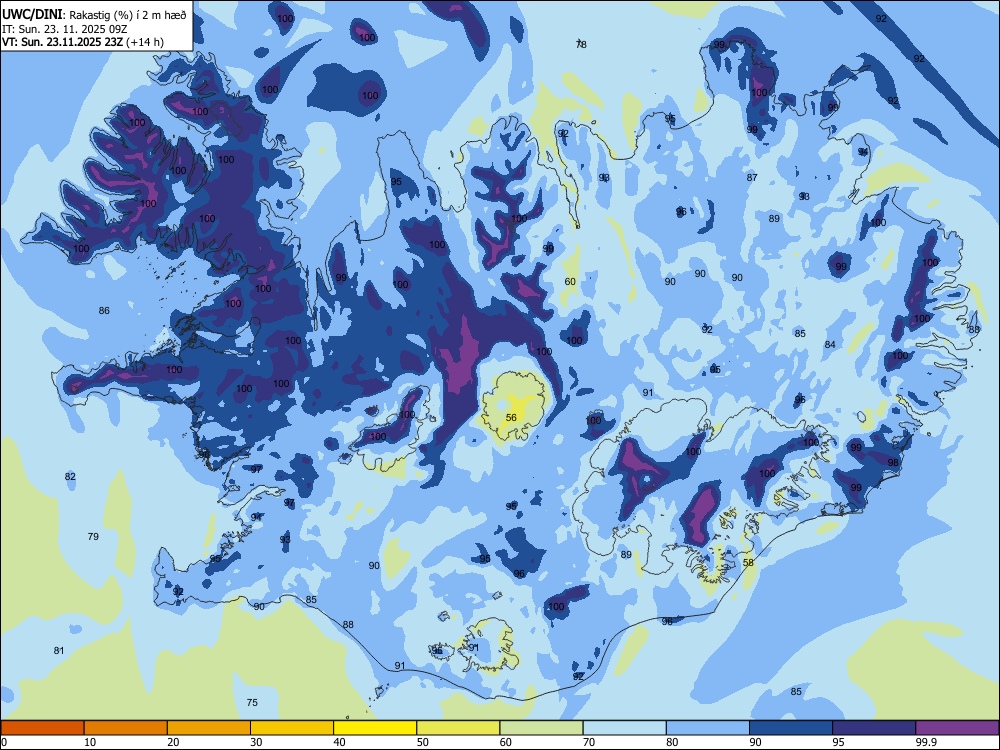This screenshot has width=1000, height=750.
Task: Click the '10' legend tick label
Action: click(x=90, y=742)
